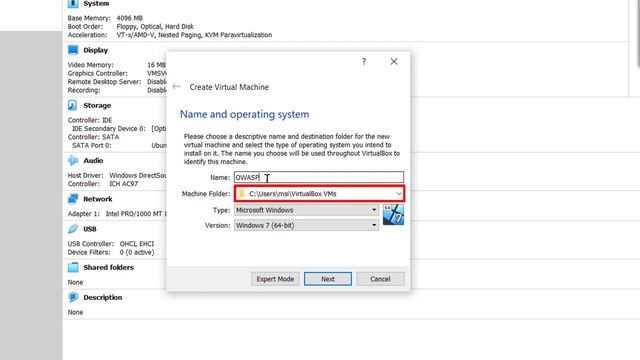The height and width of the screenshot is (360, 640).
Task: Click the back arrow in Create Virtual Machine
Action: [x=176, y=87]
